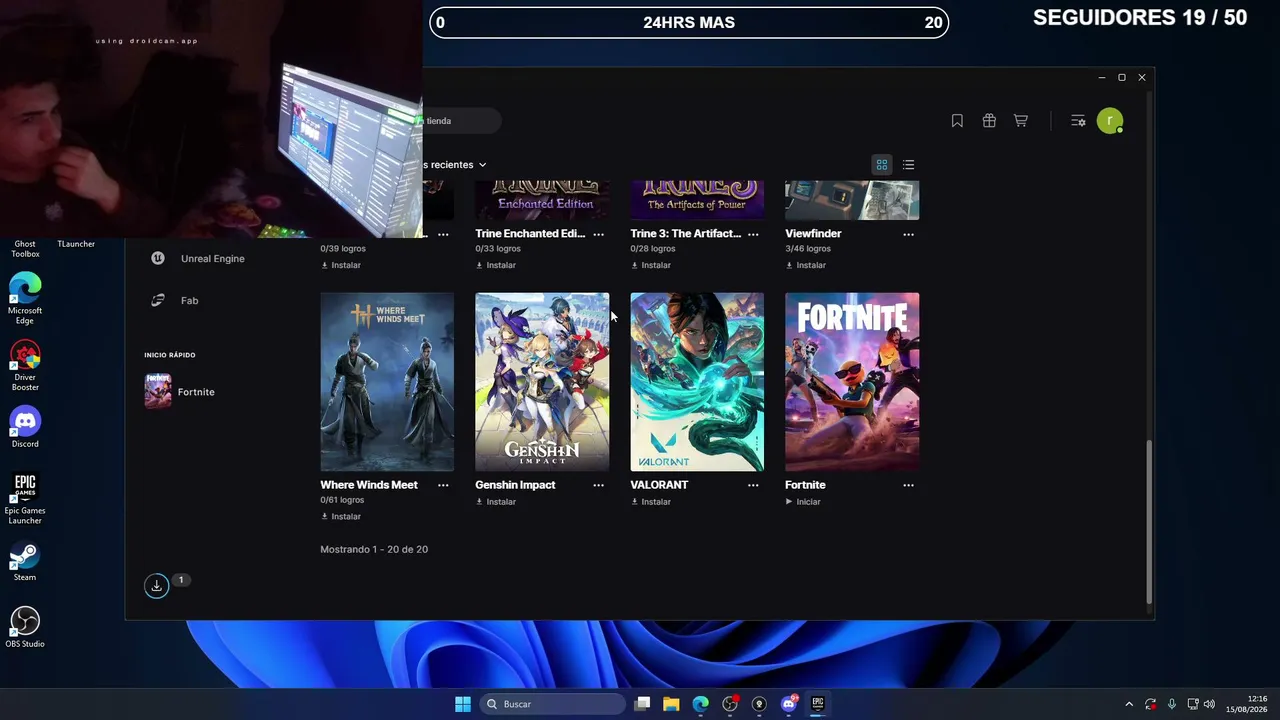Show hidden system tray icons
1280x720 pixels.
pos(1129,704)
